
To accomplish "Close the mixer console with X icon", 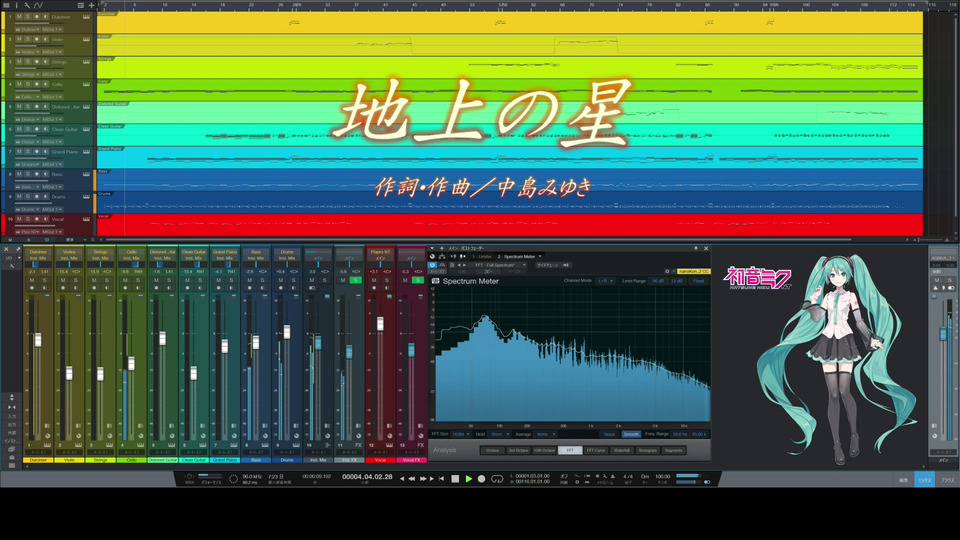I will click(x=6, y=250).
